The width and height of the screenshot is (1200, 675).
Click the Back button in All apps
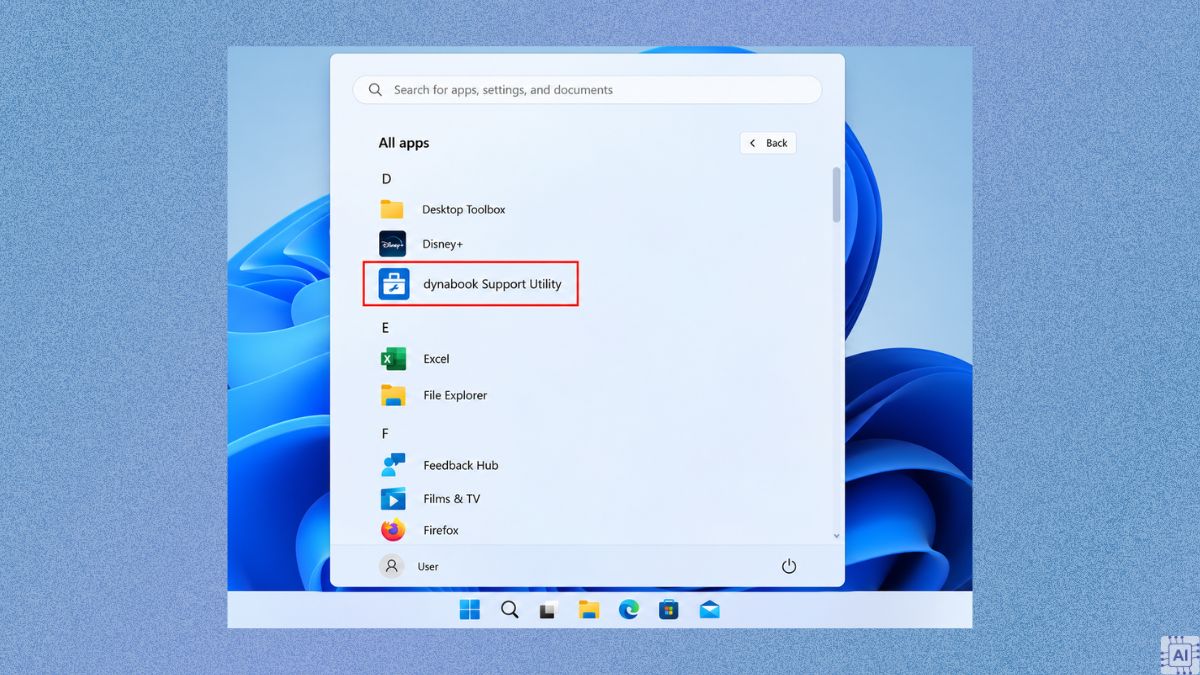[x=768, y=143]
